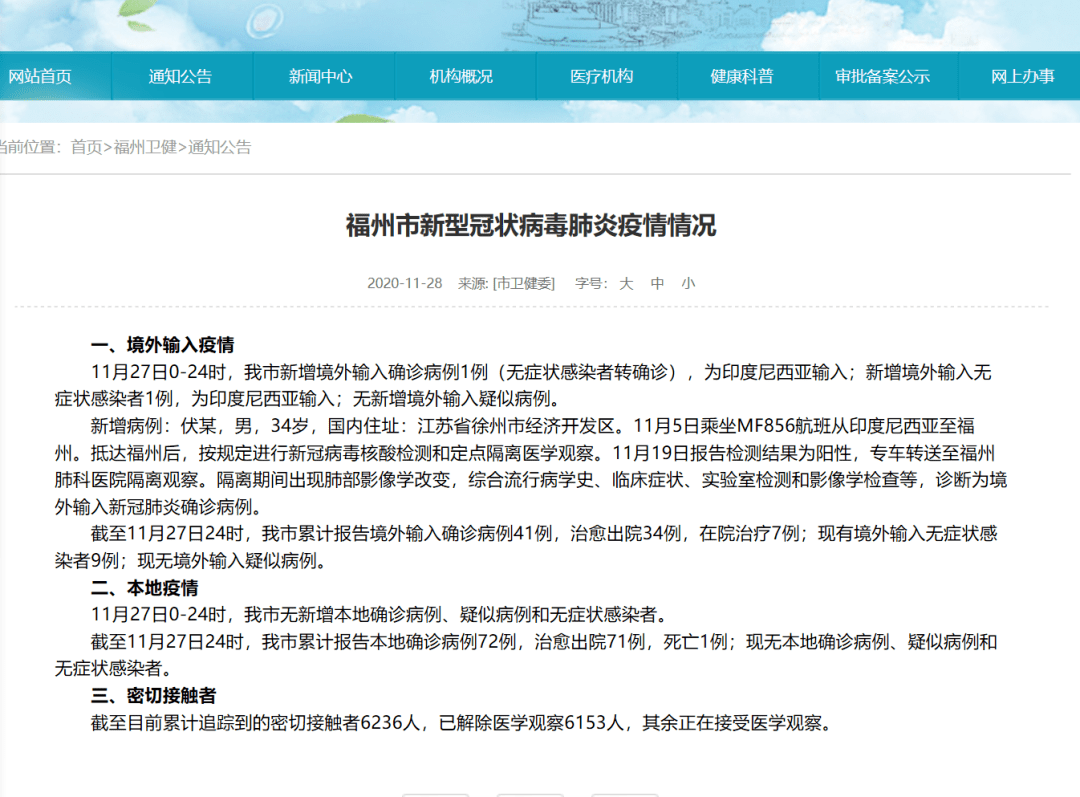This screenshot has width=1080, height=797.
Task: Click the middle button at page bottom
Action: click(x=531, y=792)
